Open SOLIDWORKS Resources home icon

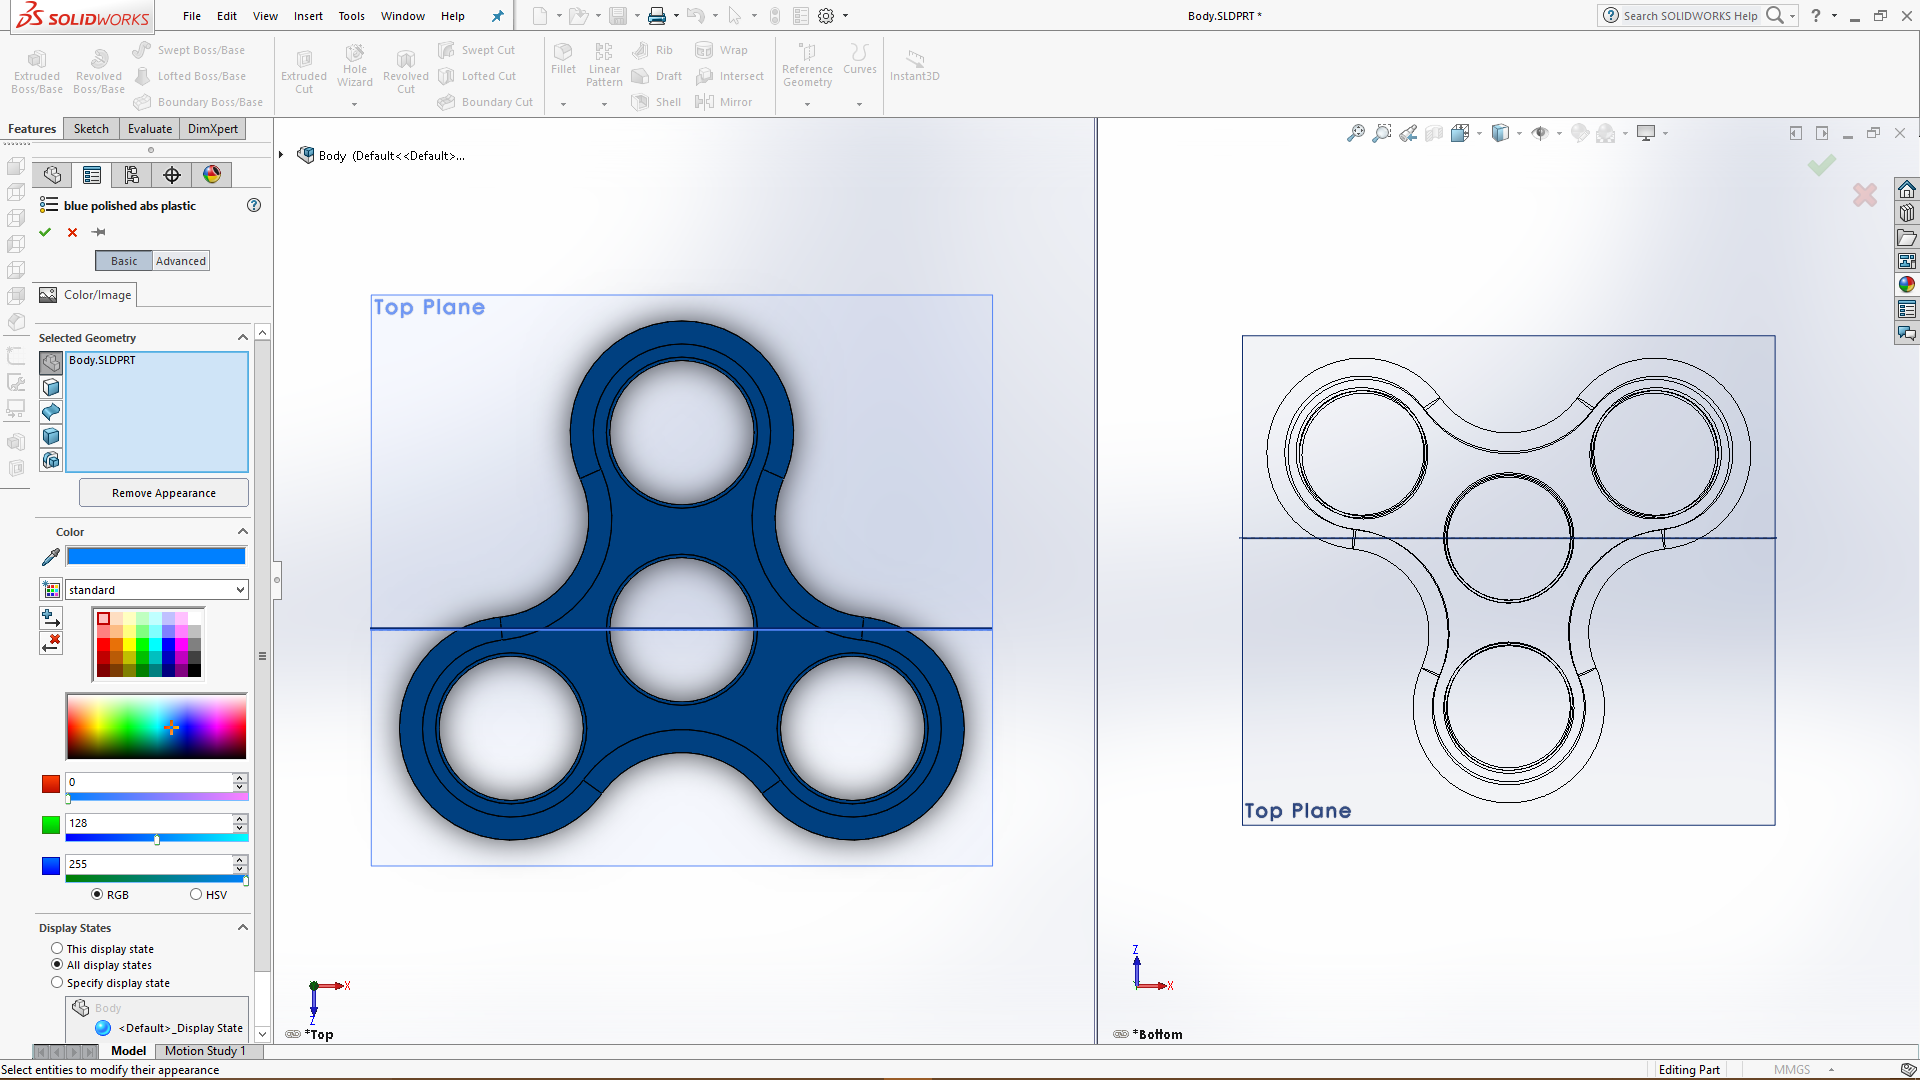(x=1907, y=189)
